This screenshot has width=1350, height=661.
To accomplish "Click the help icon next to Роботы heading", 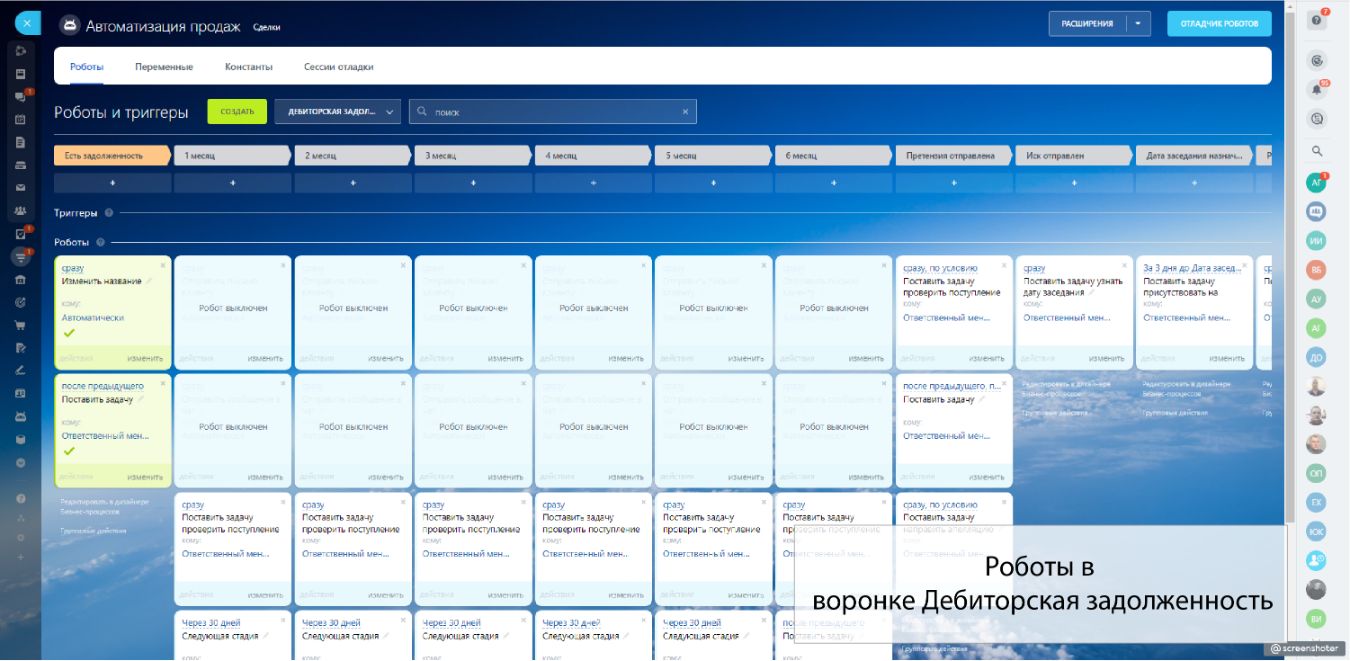I will tap(101, 243).
